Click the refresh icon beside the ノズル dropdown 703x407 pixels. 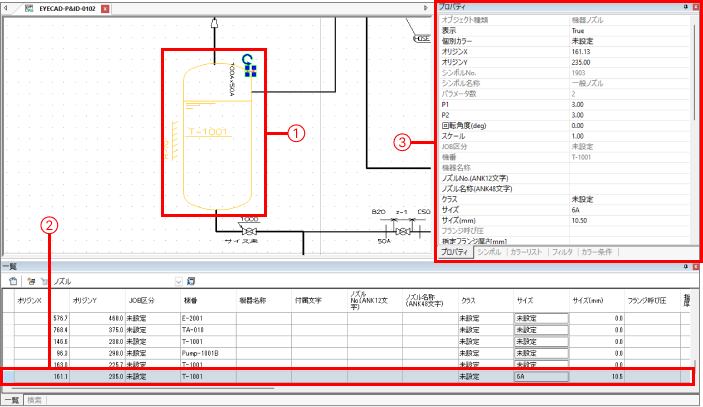190,283
